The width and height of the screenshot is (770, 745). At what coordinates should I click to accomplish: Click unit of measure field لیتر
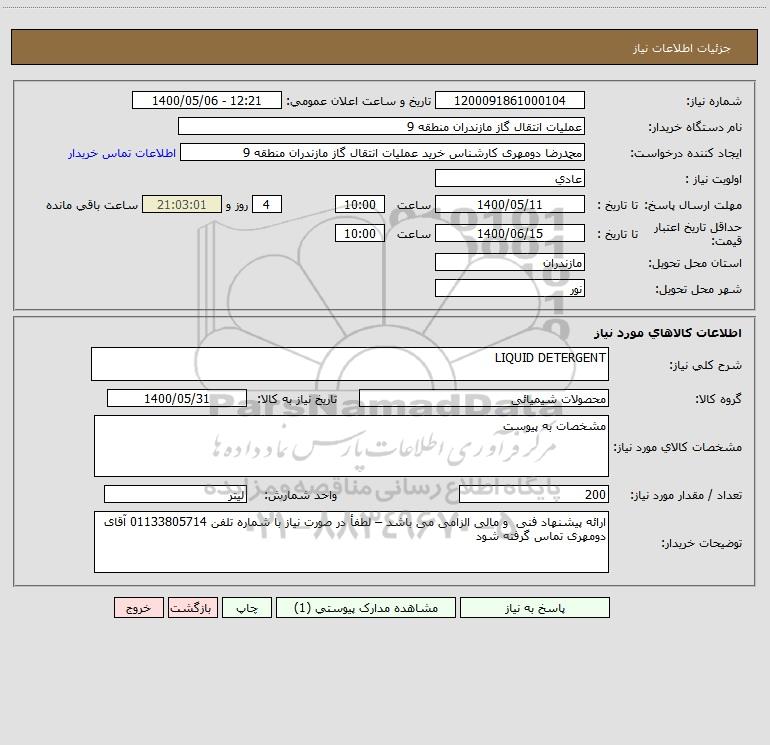tap(175, 495)
